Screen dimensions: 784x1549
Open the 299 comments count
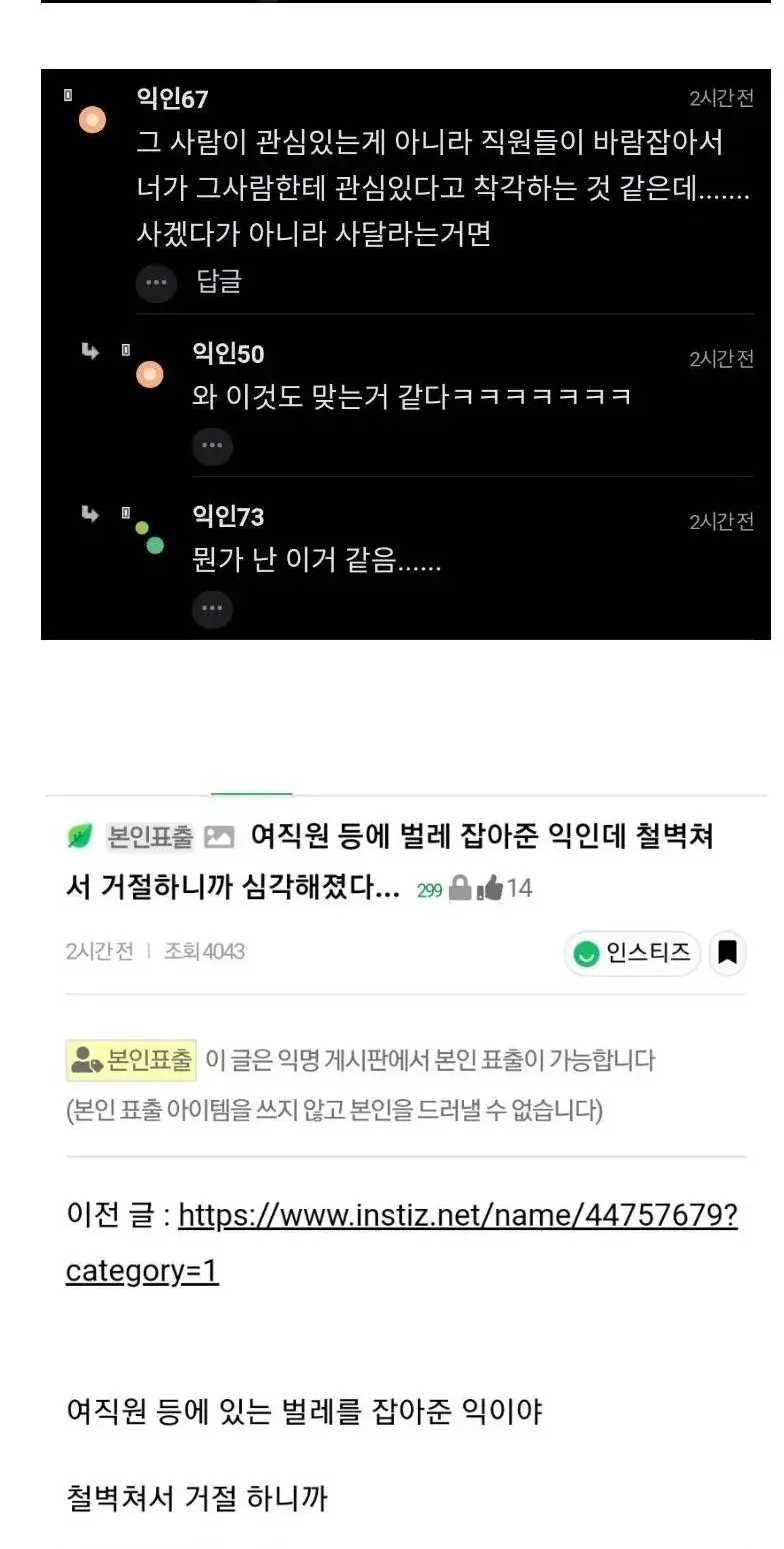(x=429, y=889)
